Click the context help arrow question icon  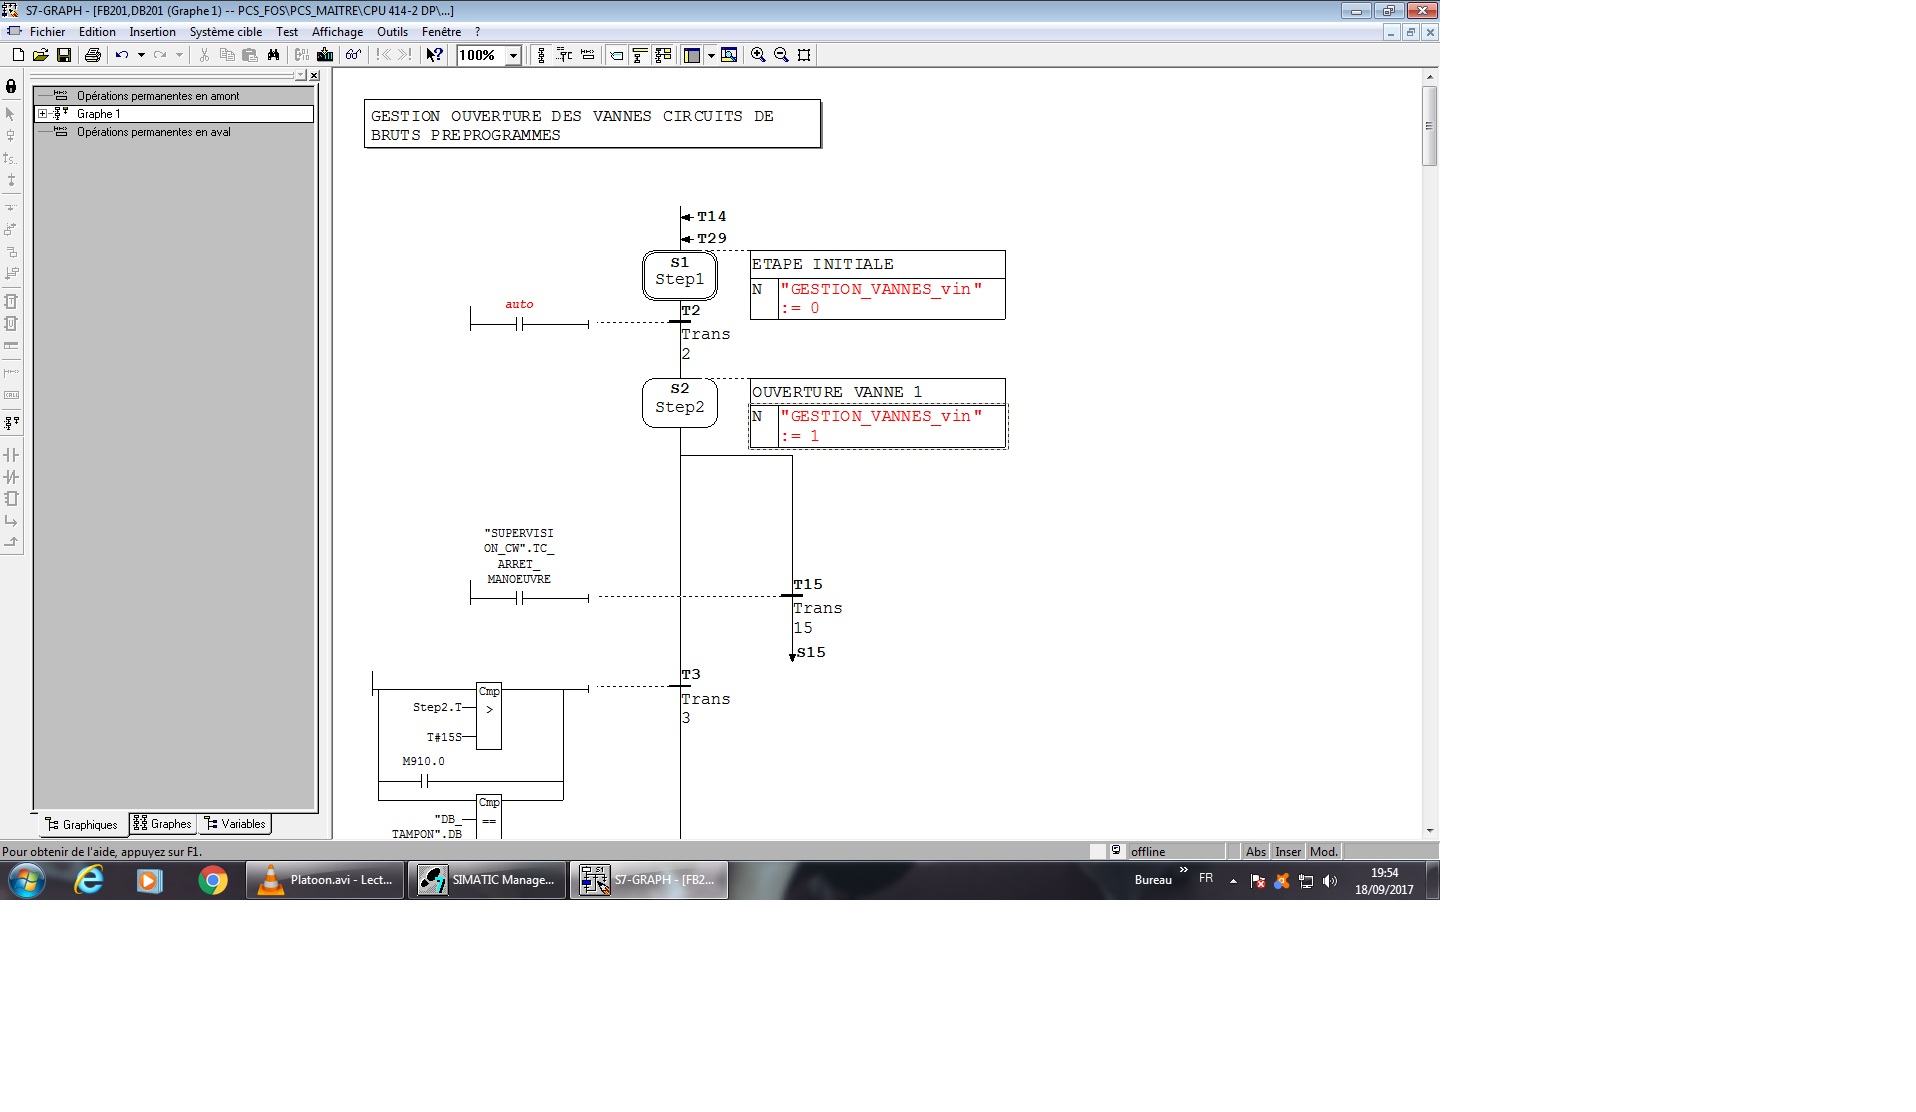point(434,55)
